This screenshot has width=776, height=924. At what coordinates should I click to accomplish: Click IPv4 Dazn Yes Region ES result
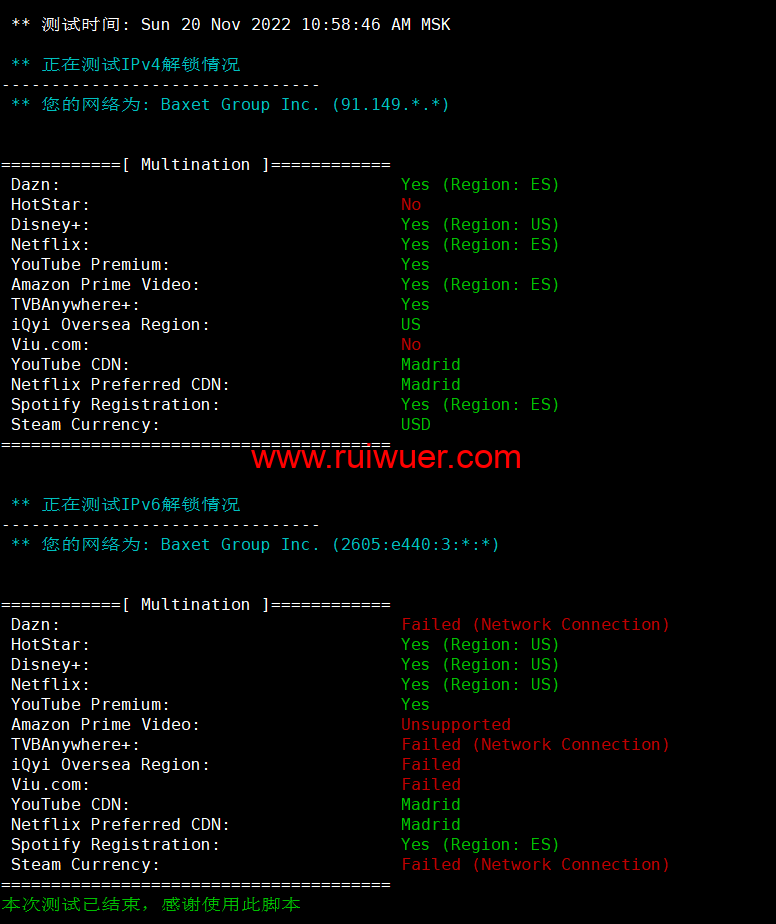tap(480, 184)
